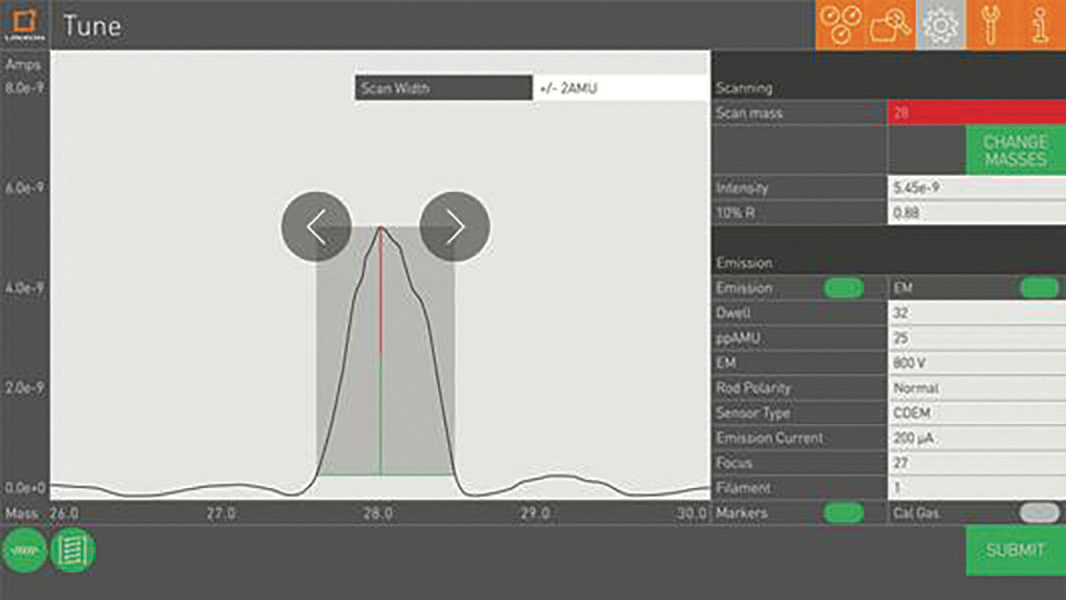Viewport: 1066px width, 600px height.
Task: Open the Sensor Type CDEM field
Action: (976, 413)
